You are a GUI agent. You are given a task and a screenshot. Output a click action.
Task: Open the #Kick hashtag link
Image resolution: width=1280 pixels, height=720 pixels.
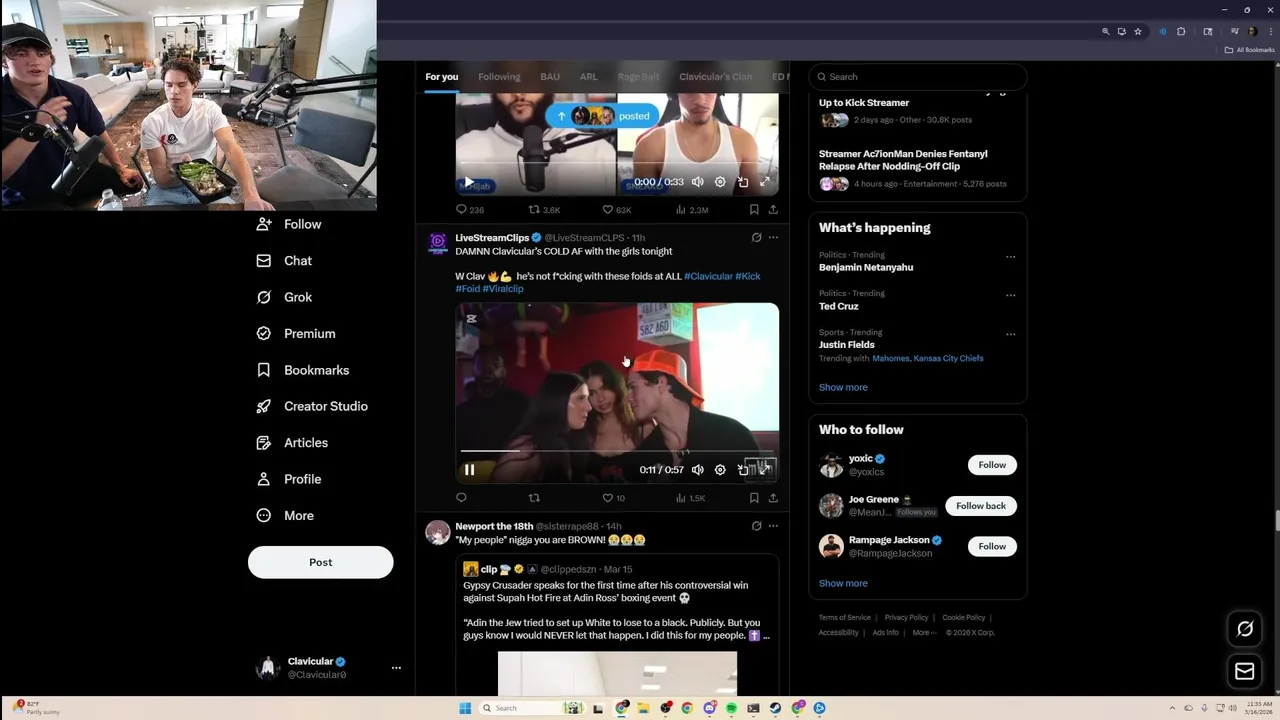click(x=748, y=276)
